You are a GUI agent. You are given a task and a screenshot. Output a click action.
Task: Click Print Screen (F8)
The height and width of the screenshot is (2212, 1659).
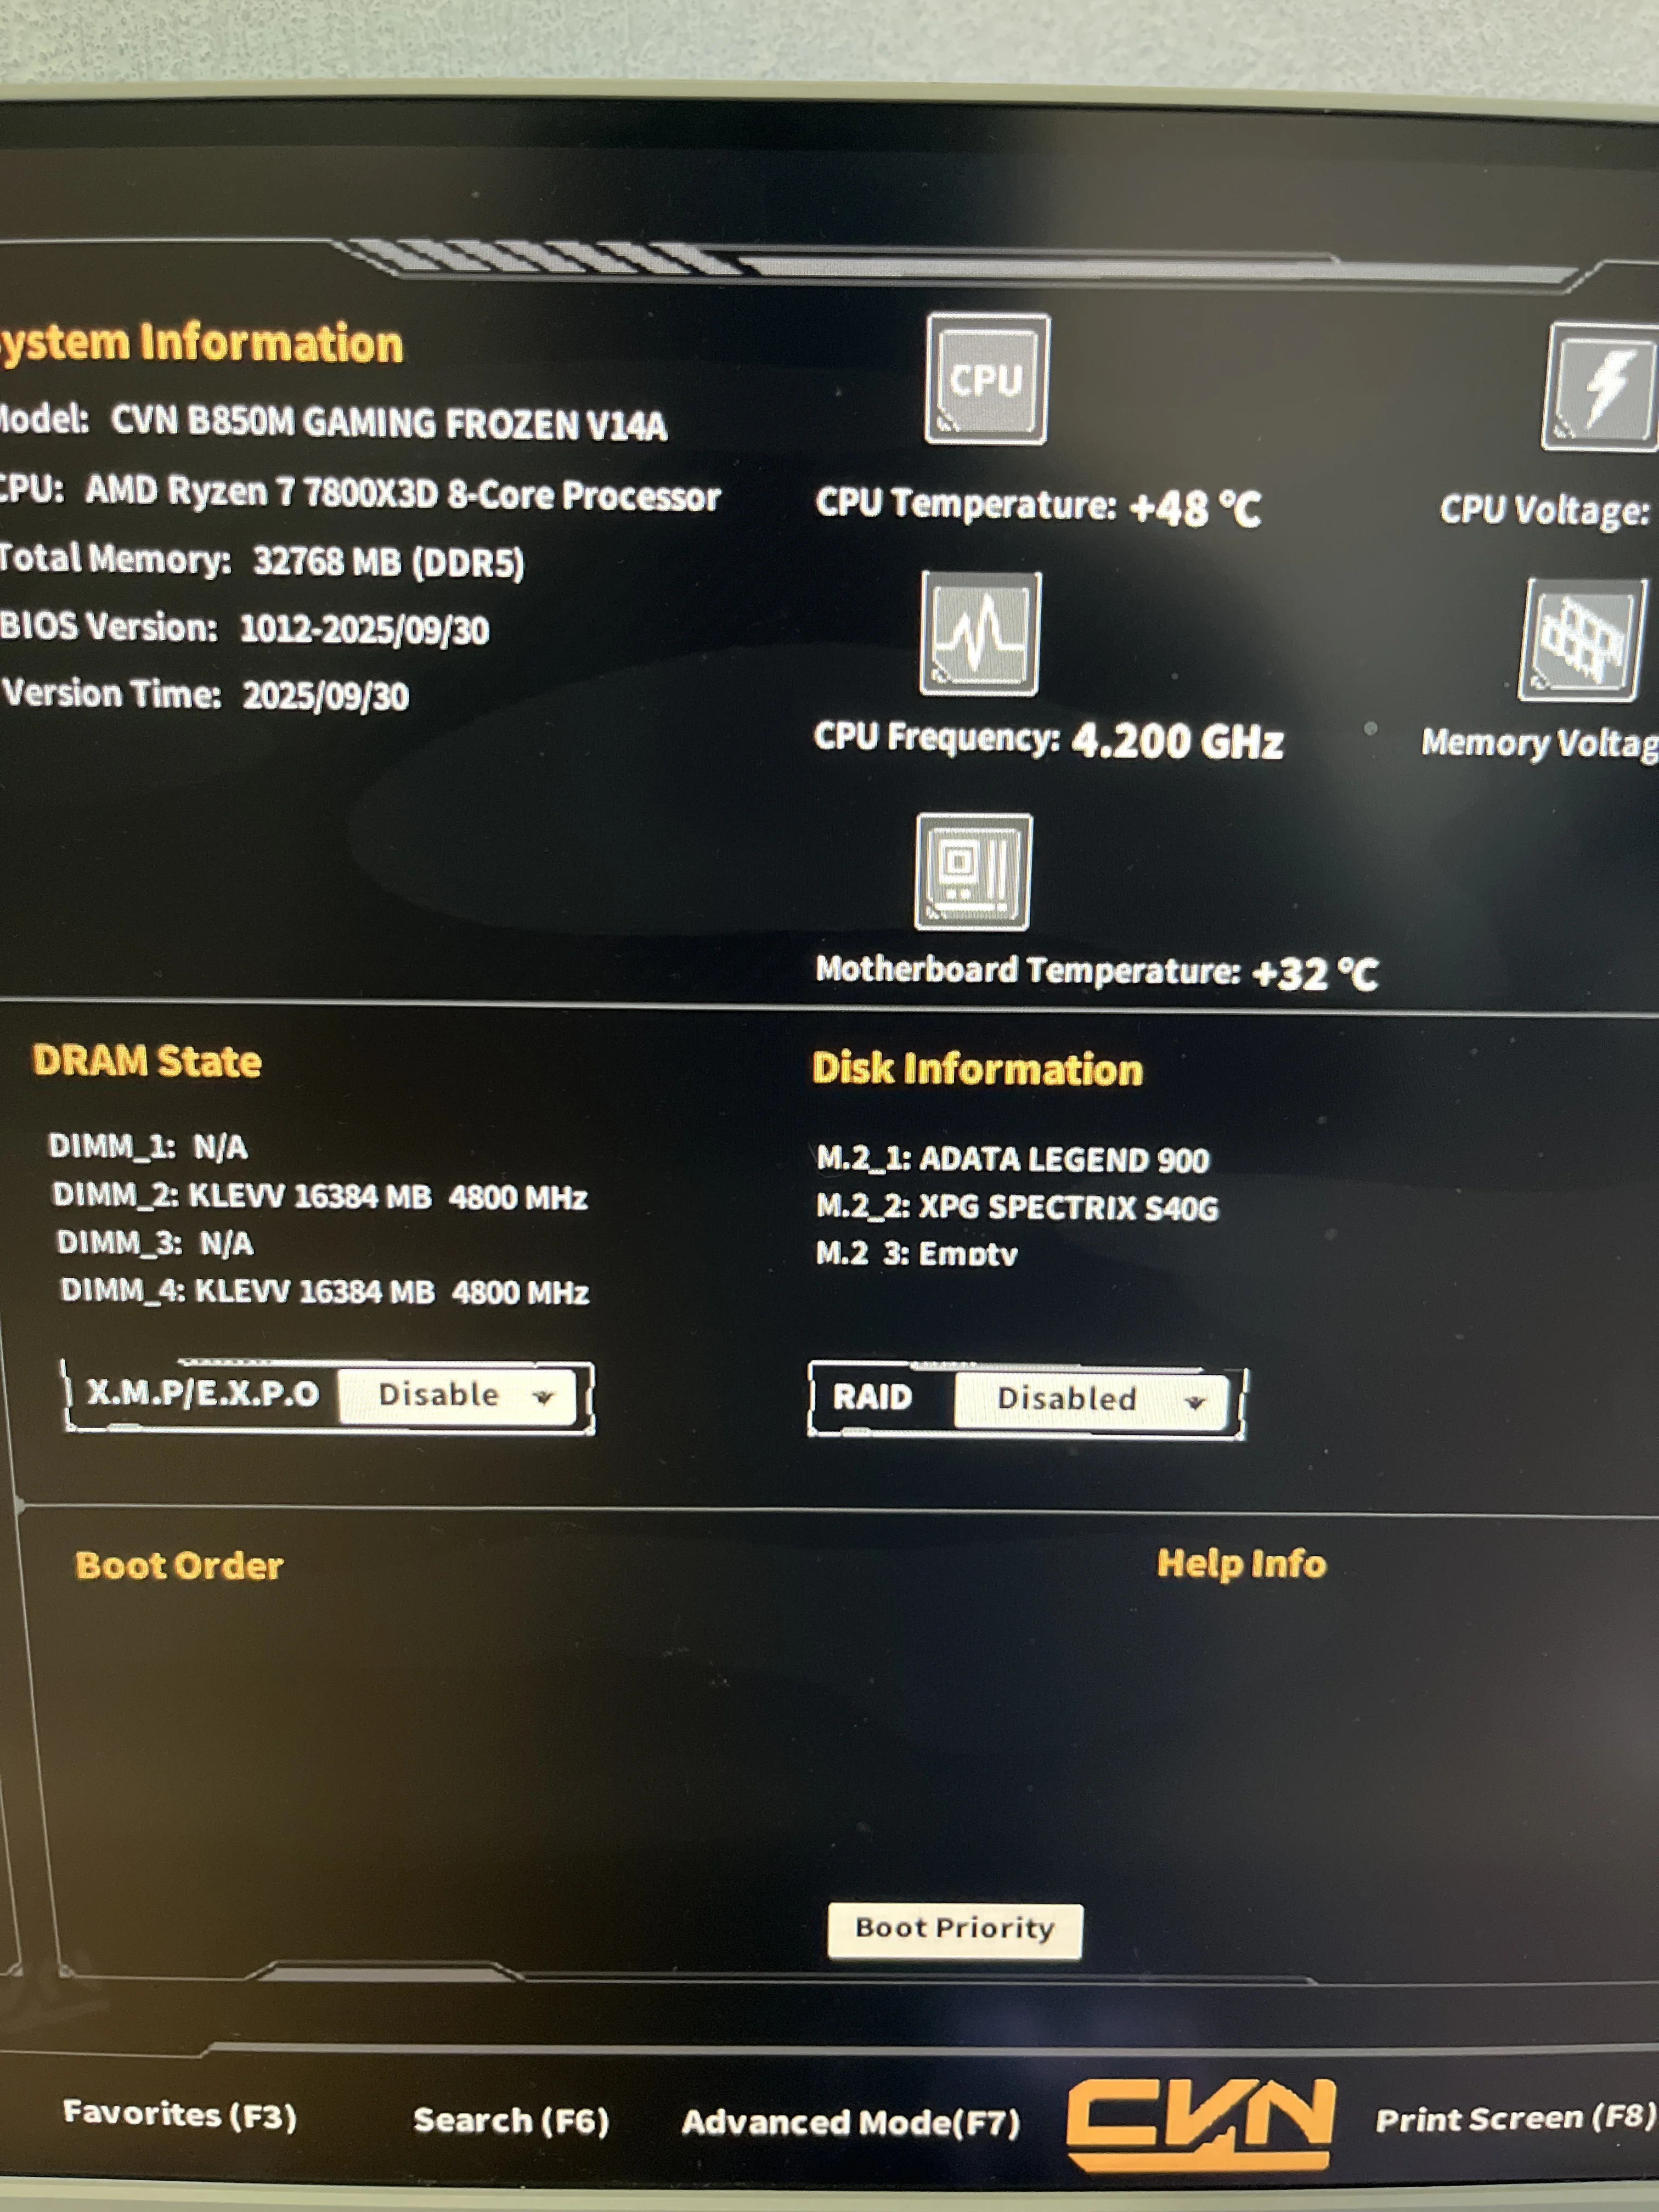pyautogui.click(x=1514, y=2118)
